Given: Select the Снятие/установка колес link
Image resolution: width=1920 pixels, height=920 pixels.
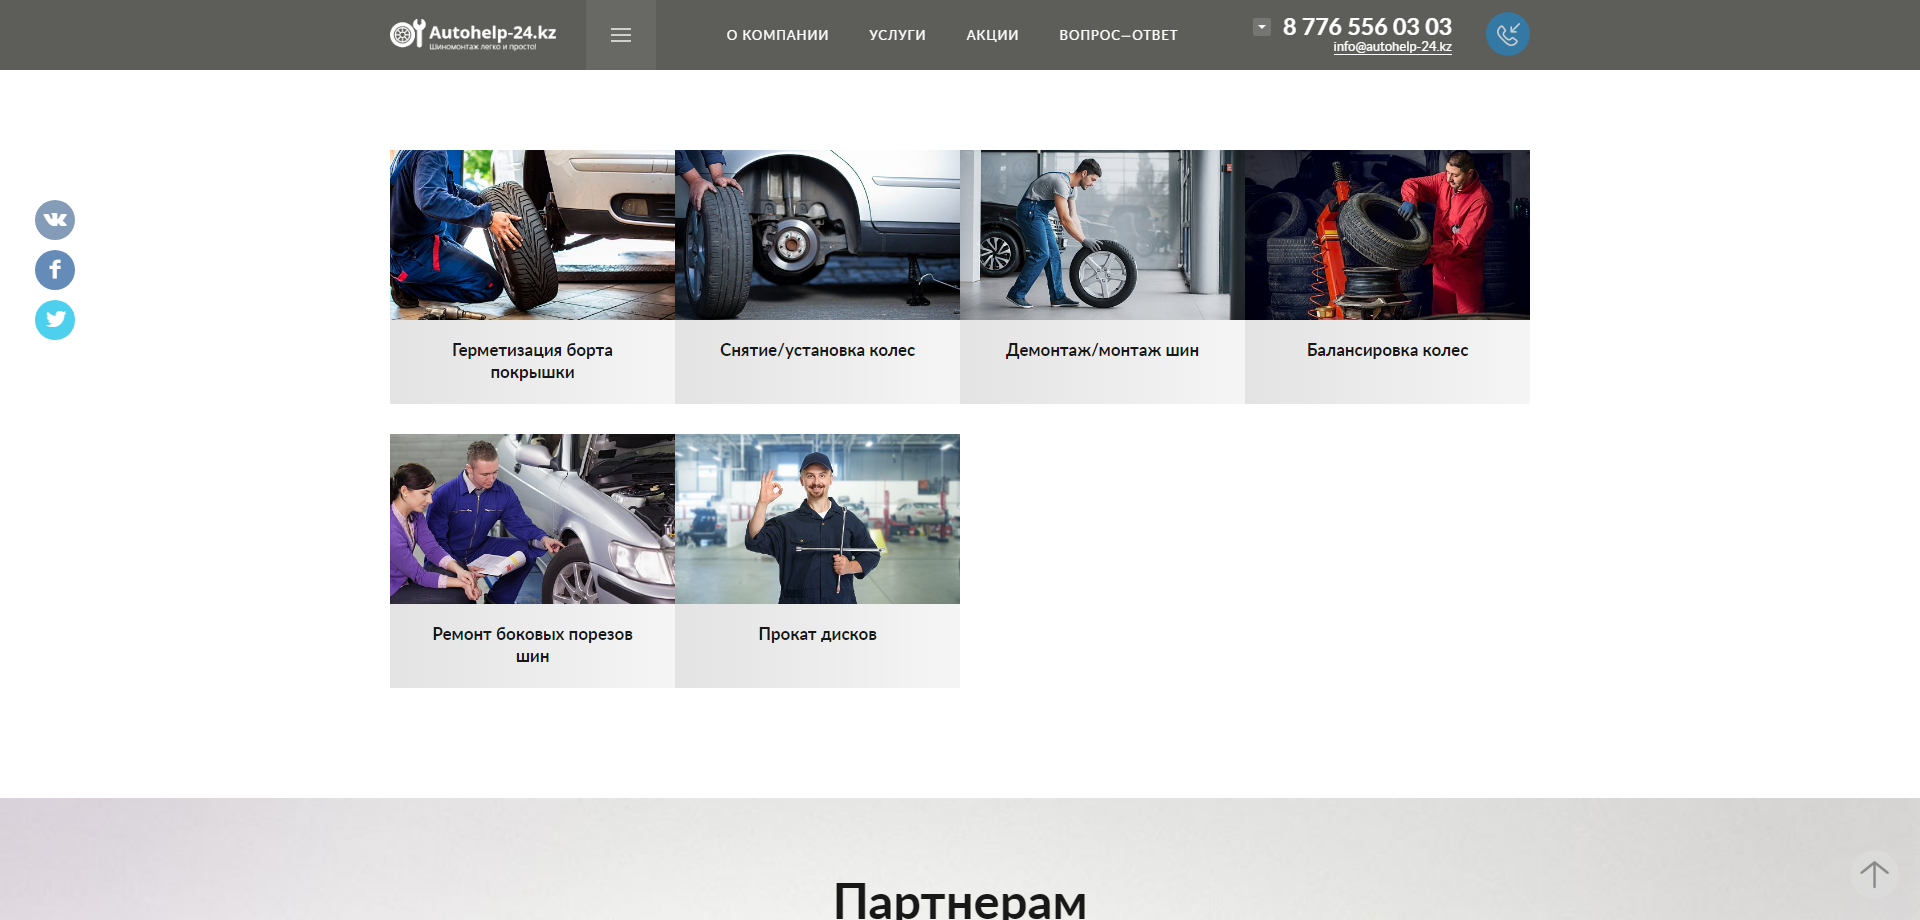Looking at the screenshot, I should click(x=817, y=350).
